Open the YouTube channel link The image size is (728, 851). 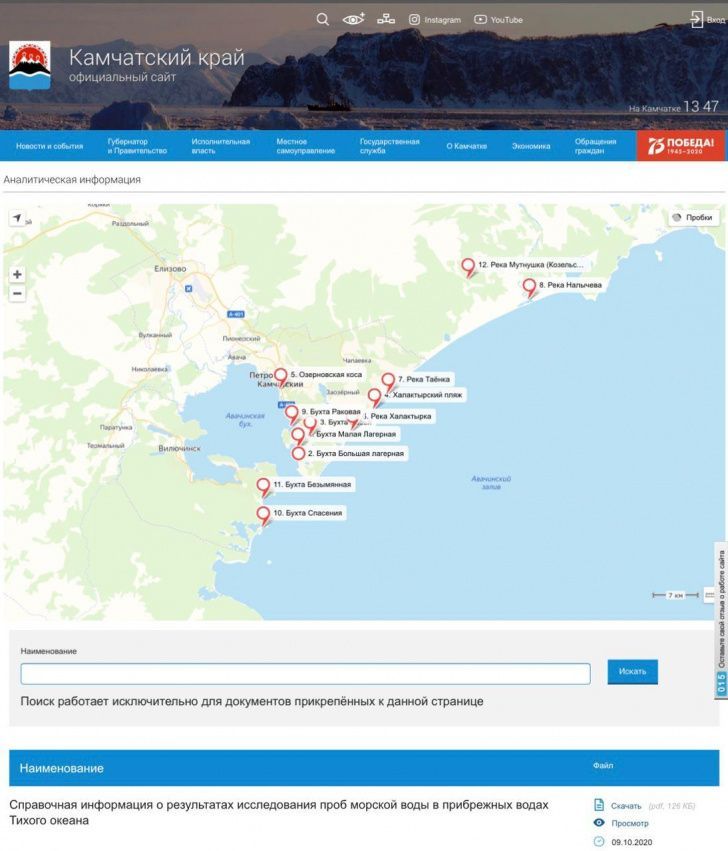(498, 20)
